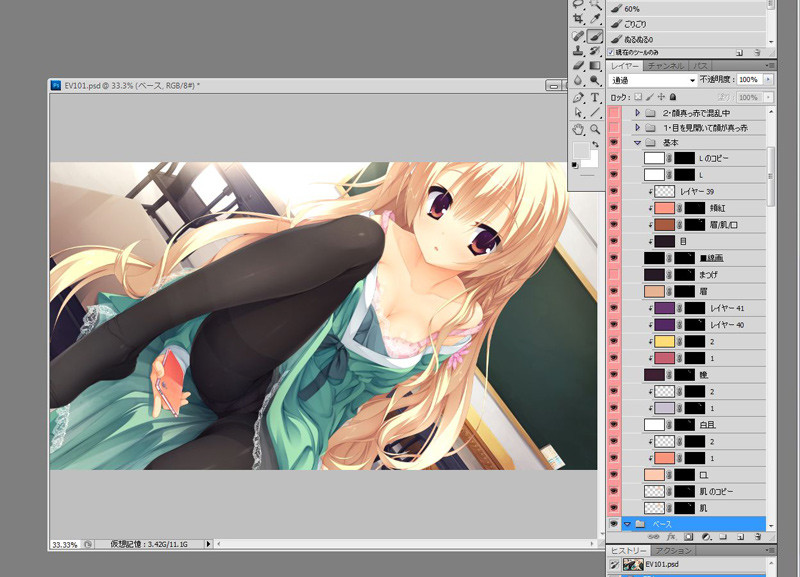Select the Healing Brush tool
This screenshot has height=577, width=800.
click(578, 36)
